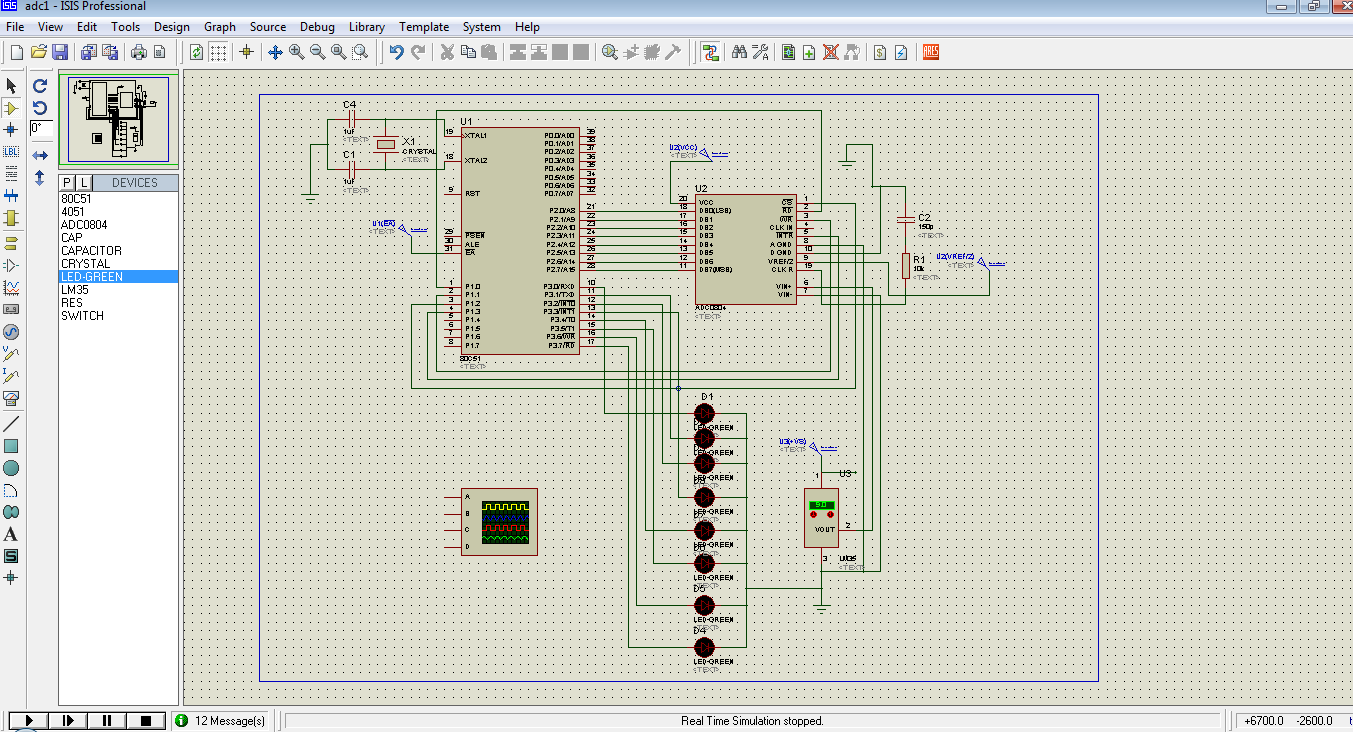Toggle the grid display button
This screenshot has width=1353, height=732.
point(218,52)
